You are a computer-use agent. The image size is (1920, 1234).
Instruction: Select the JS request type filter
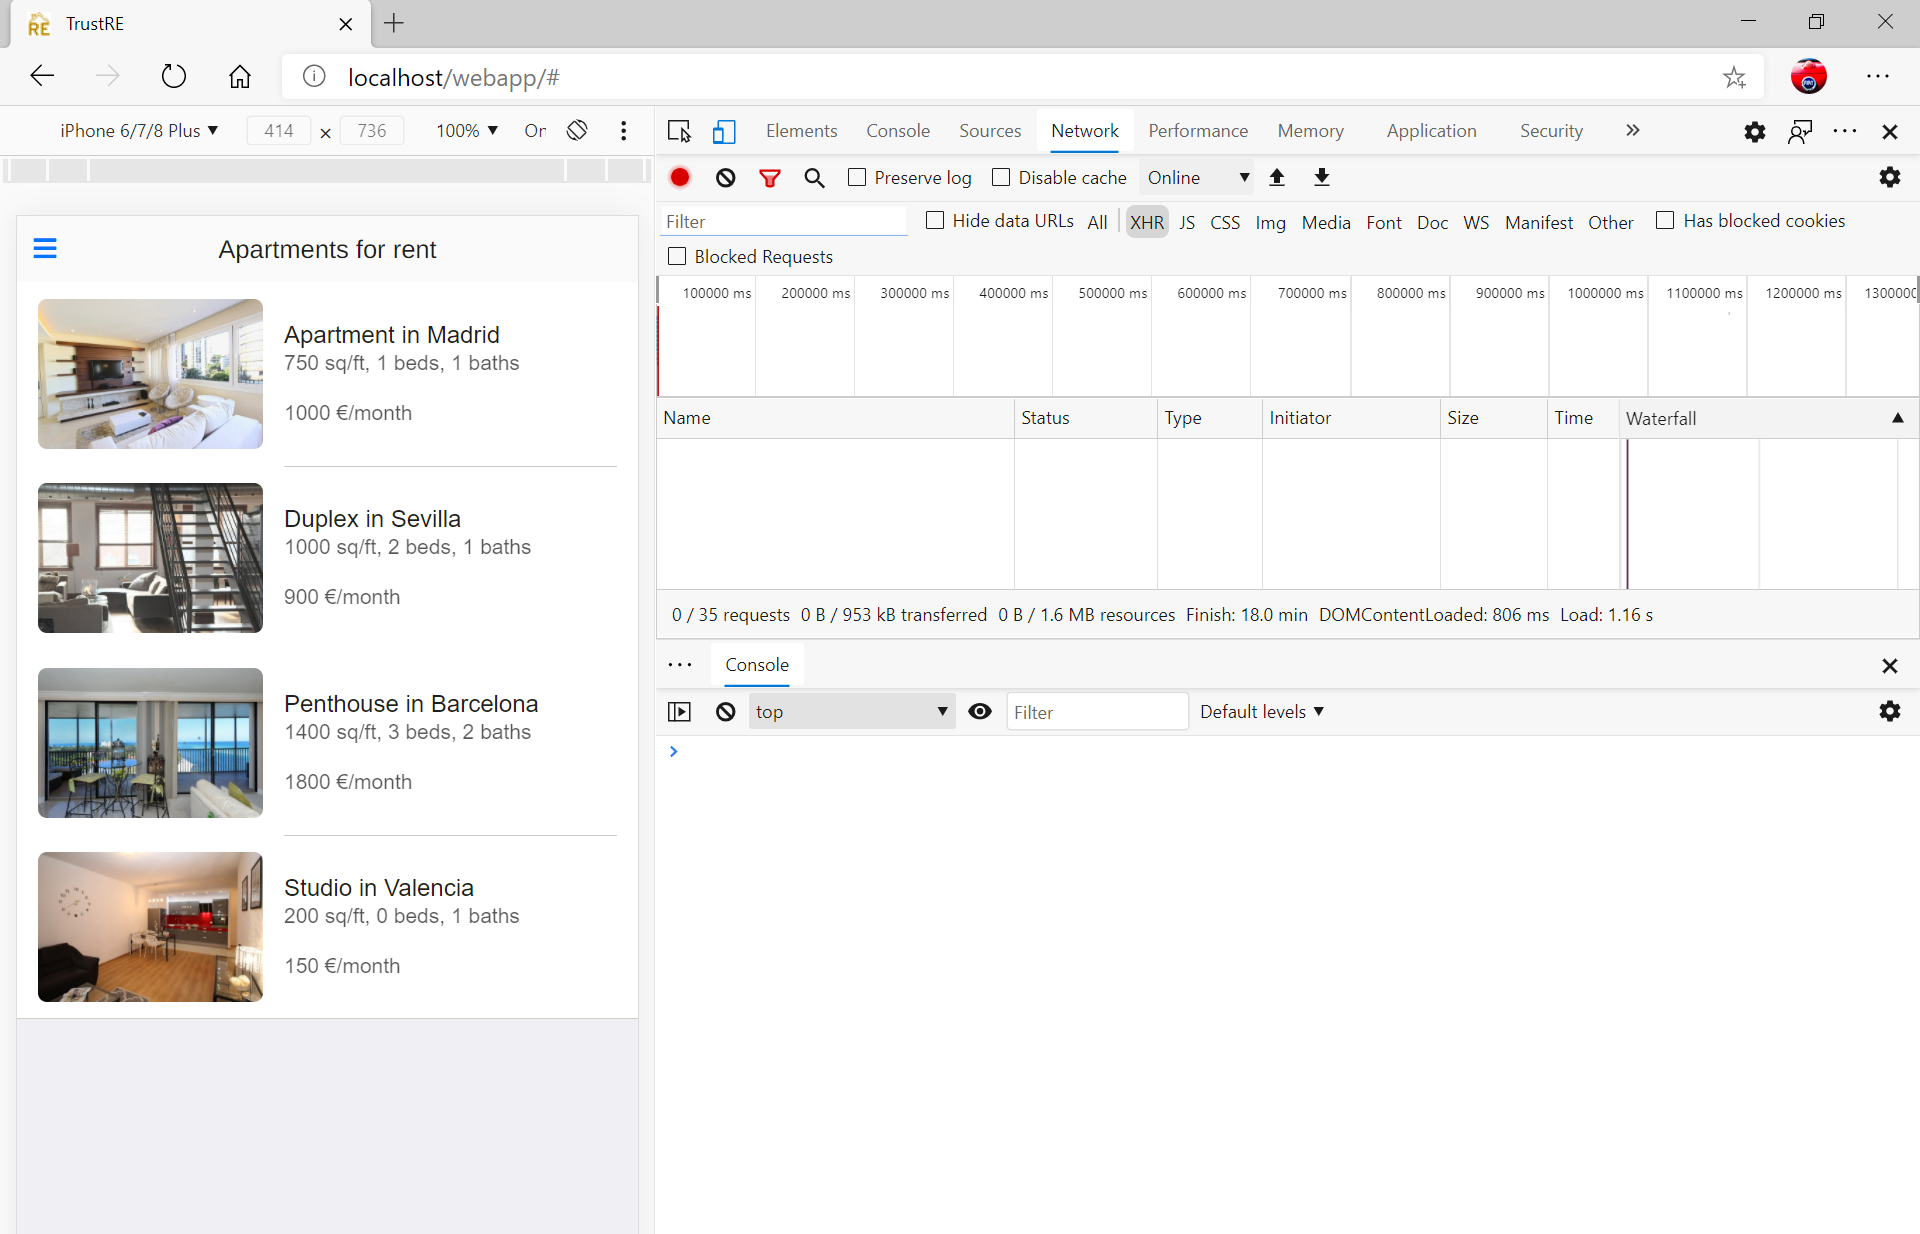click(1187, 222)
